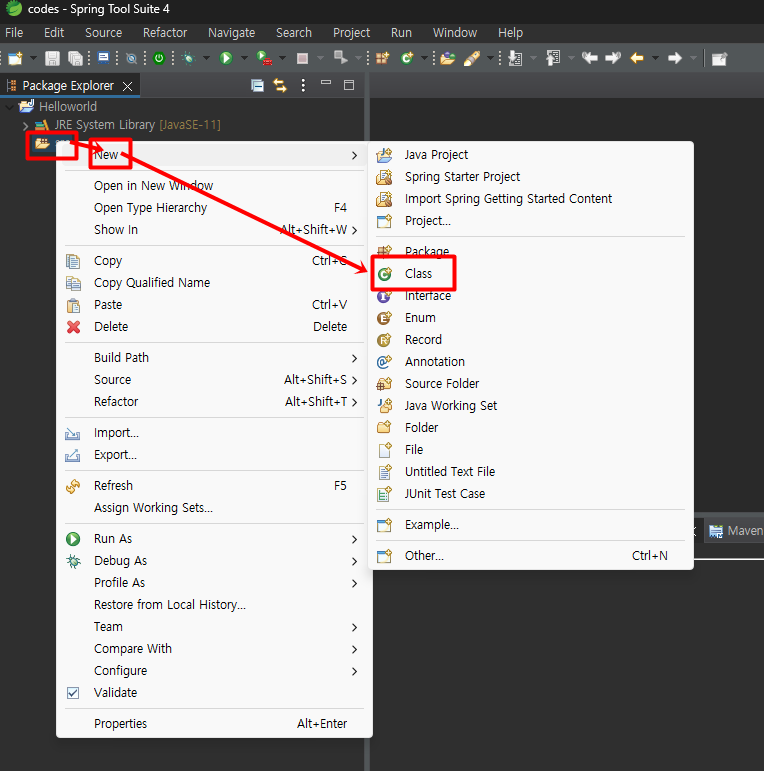Click the Boot Dashboard power icon

coord(159,59)
